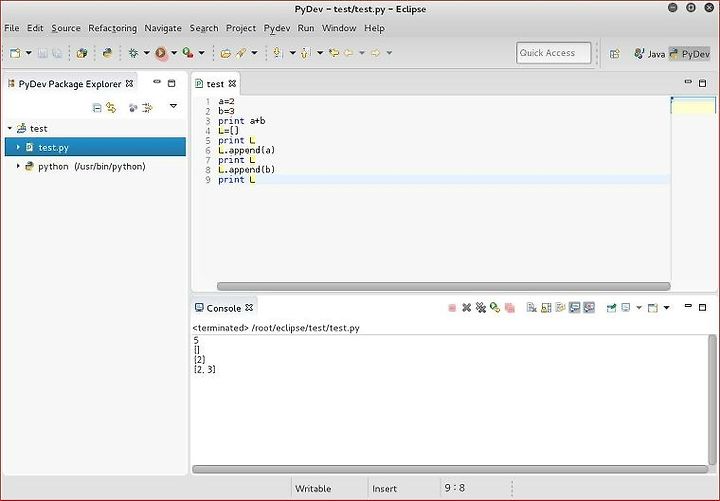Switch to the Java perspective

649,54
